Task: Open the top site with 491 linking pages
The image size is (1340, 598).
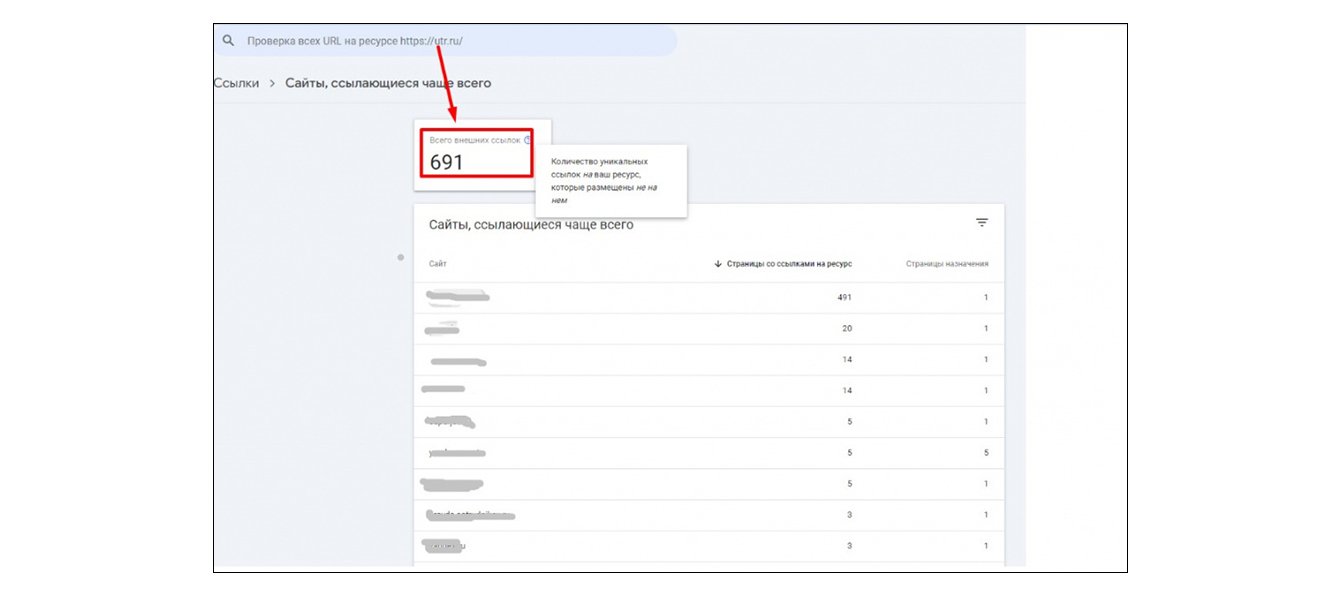Action: [x=457, y=296]
